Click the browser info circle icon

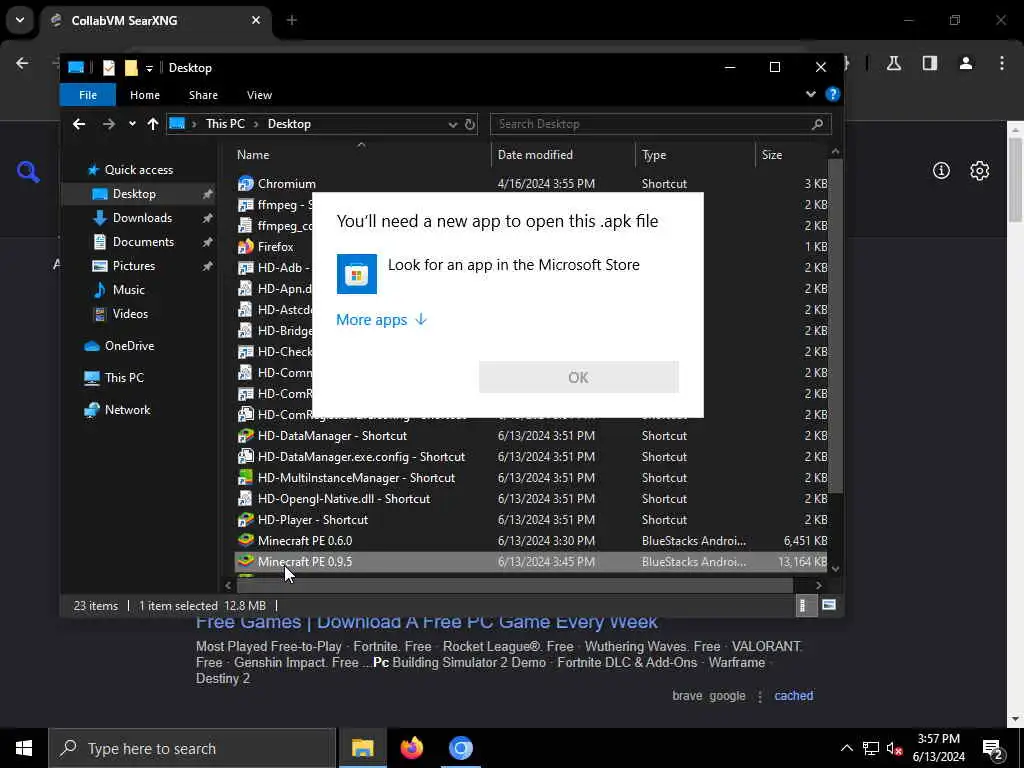point(941,170)
